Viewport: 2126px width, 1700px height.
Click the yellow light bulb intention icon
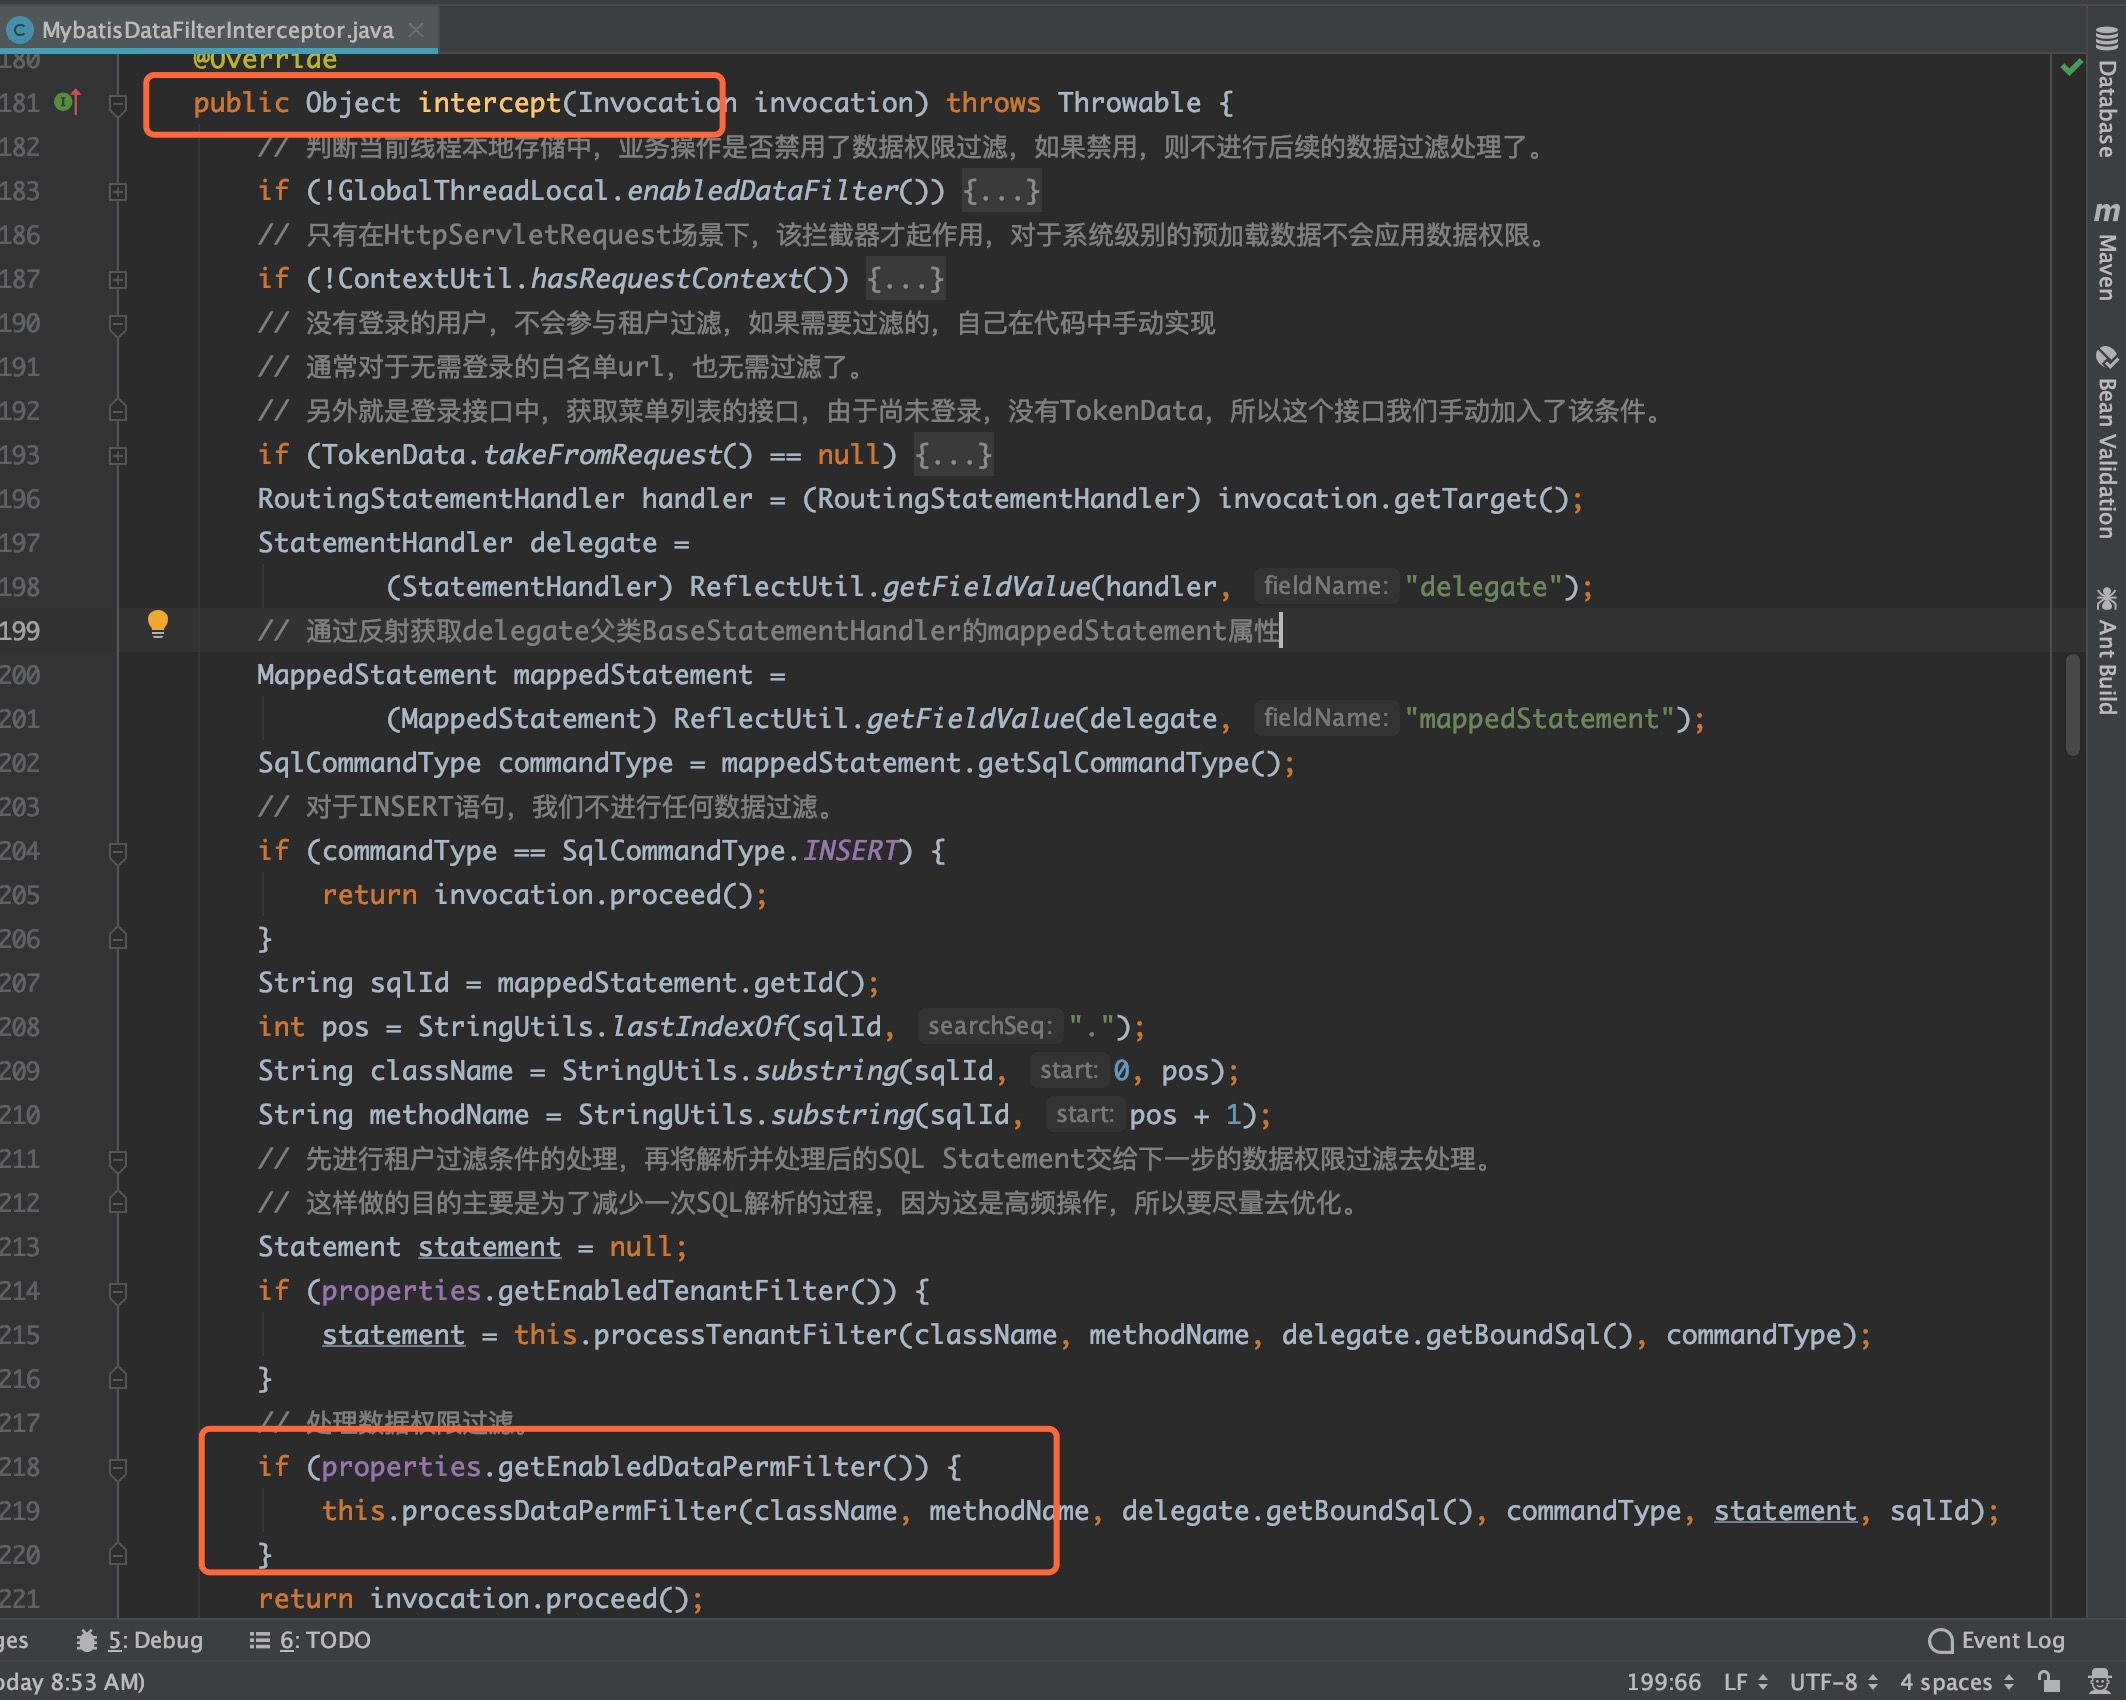click(x=158, y=624)
